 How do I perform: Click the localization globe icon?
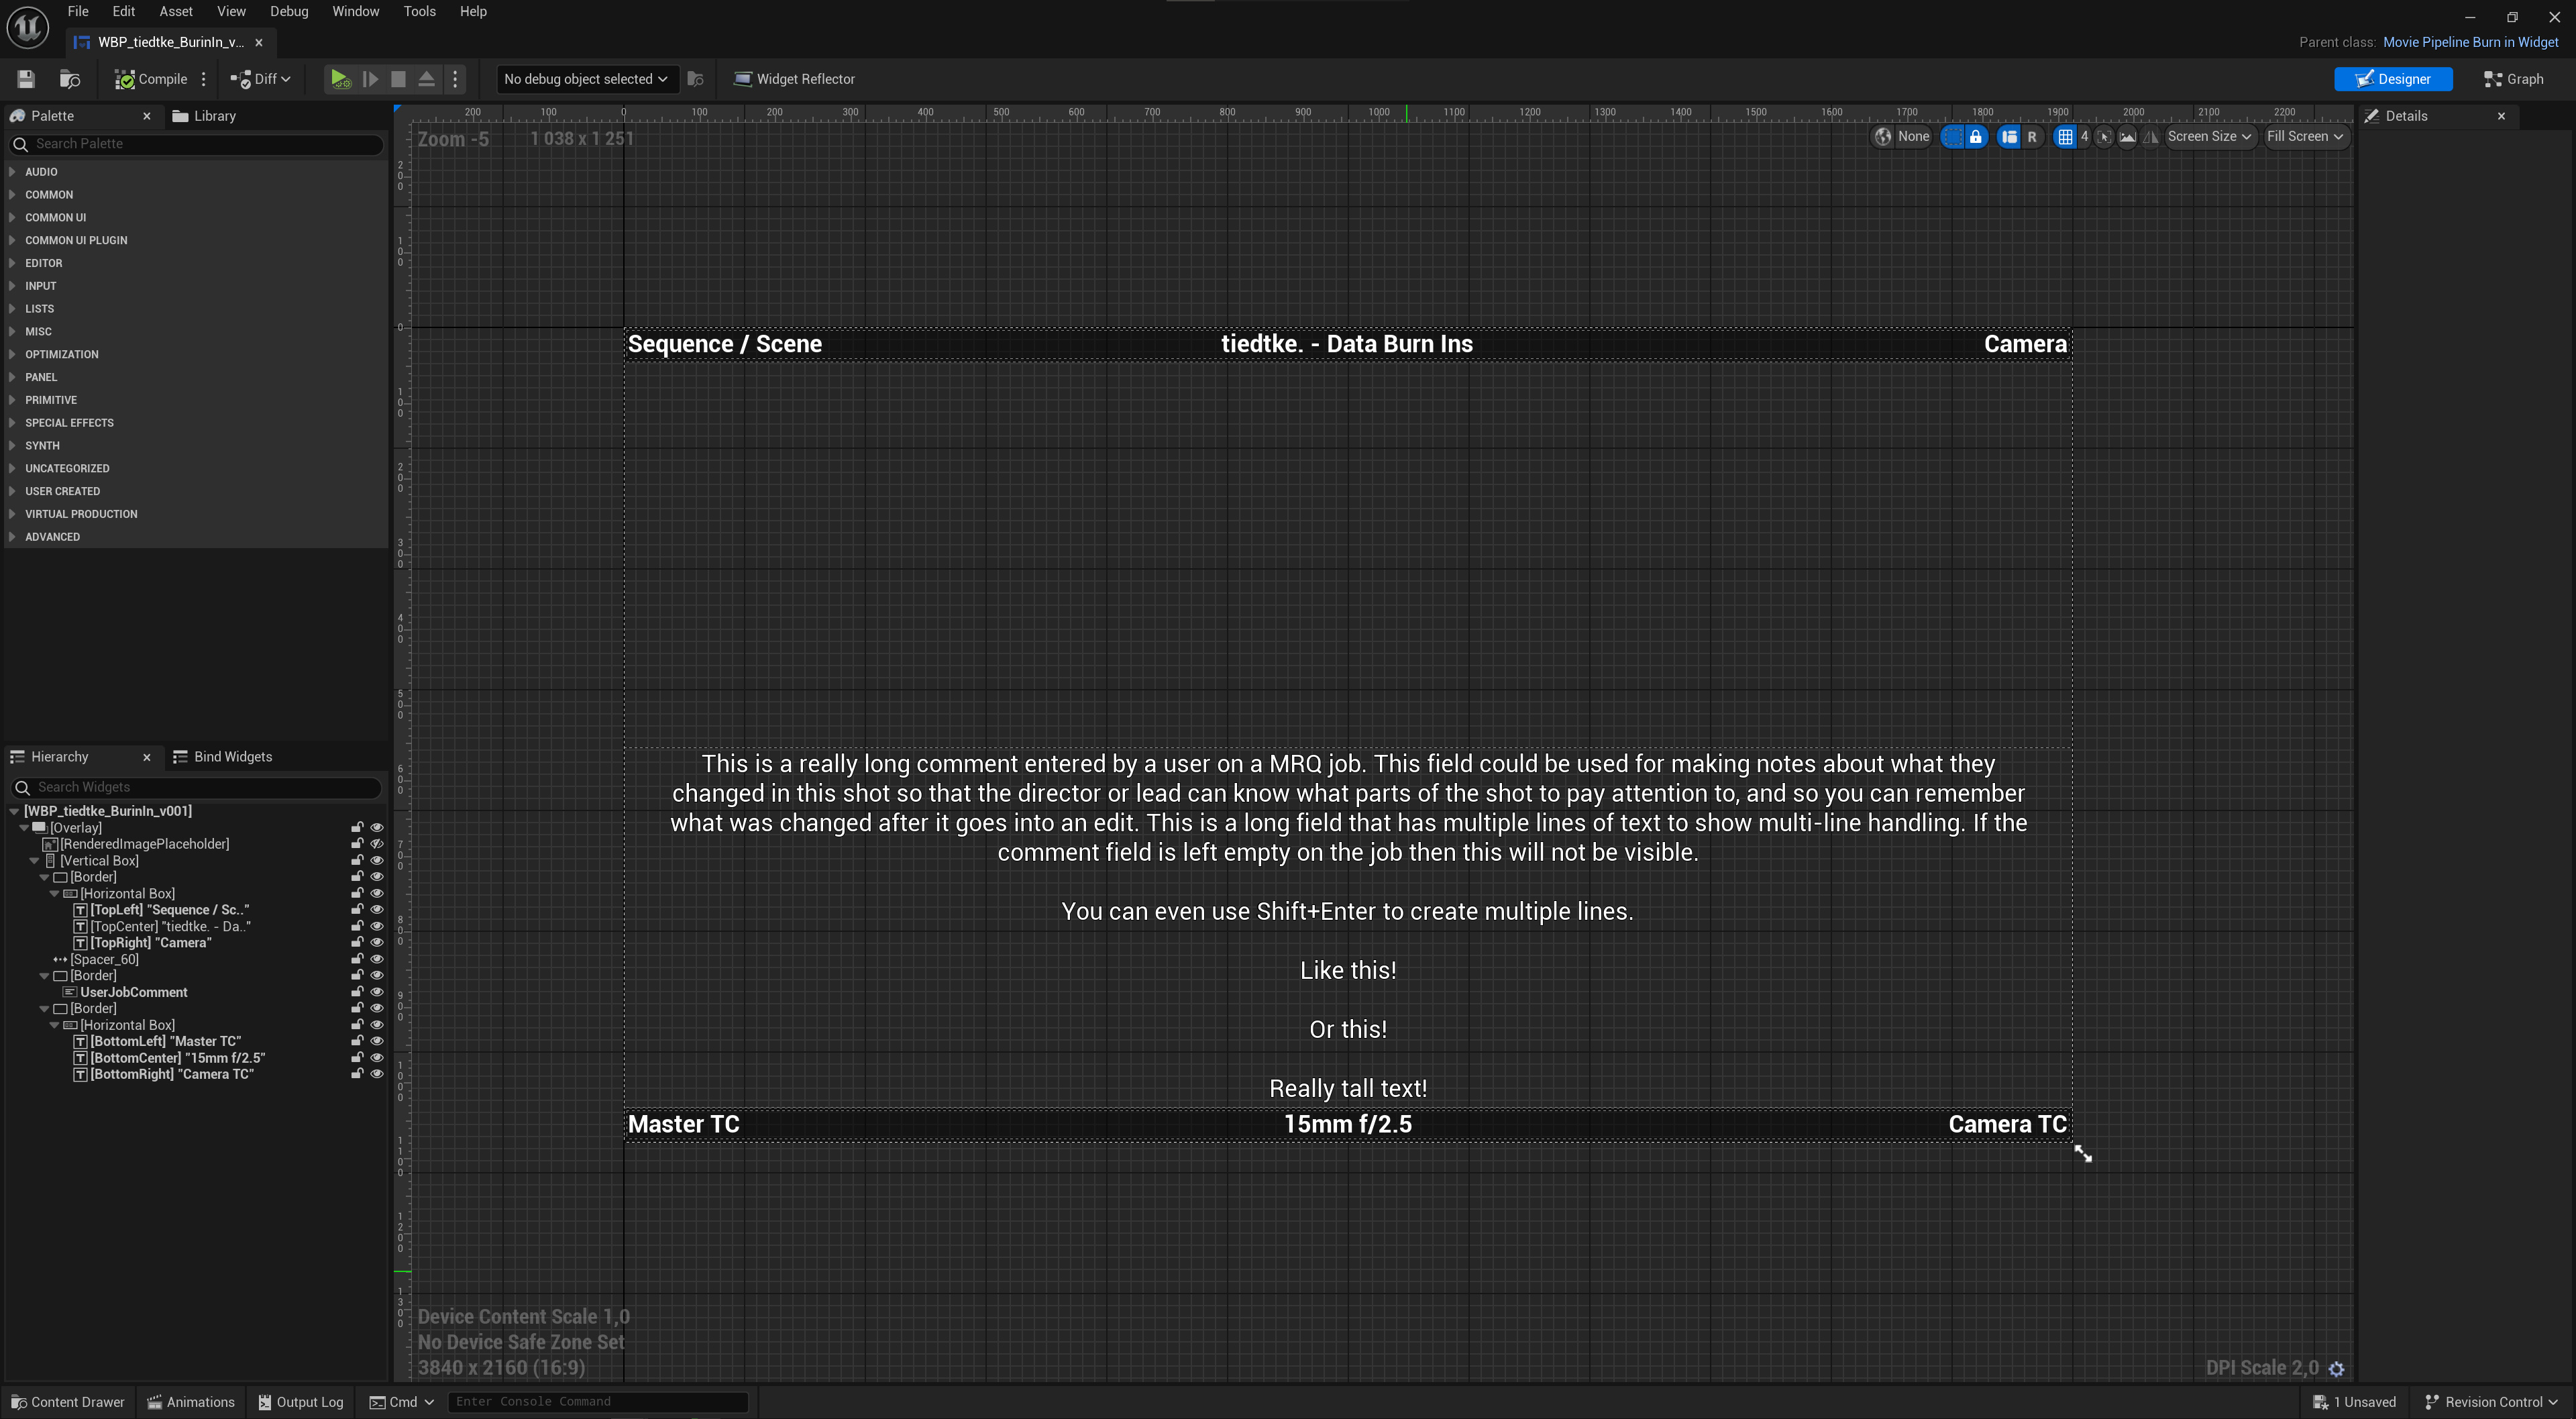(1883, 137)
